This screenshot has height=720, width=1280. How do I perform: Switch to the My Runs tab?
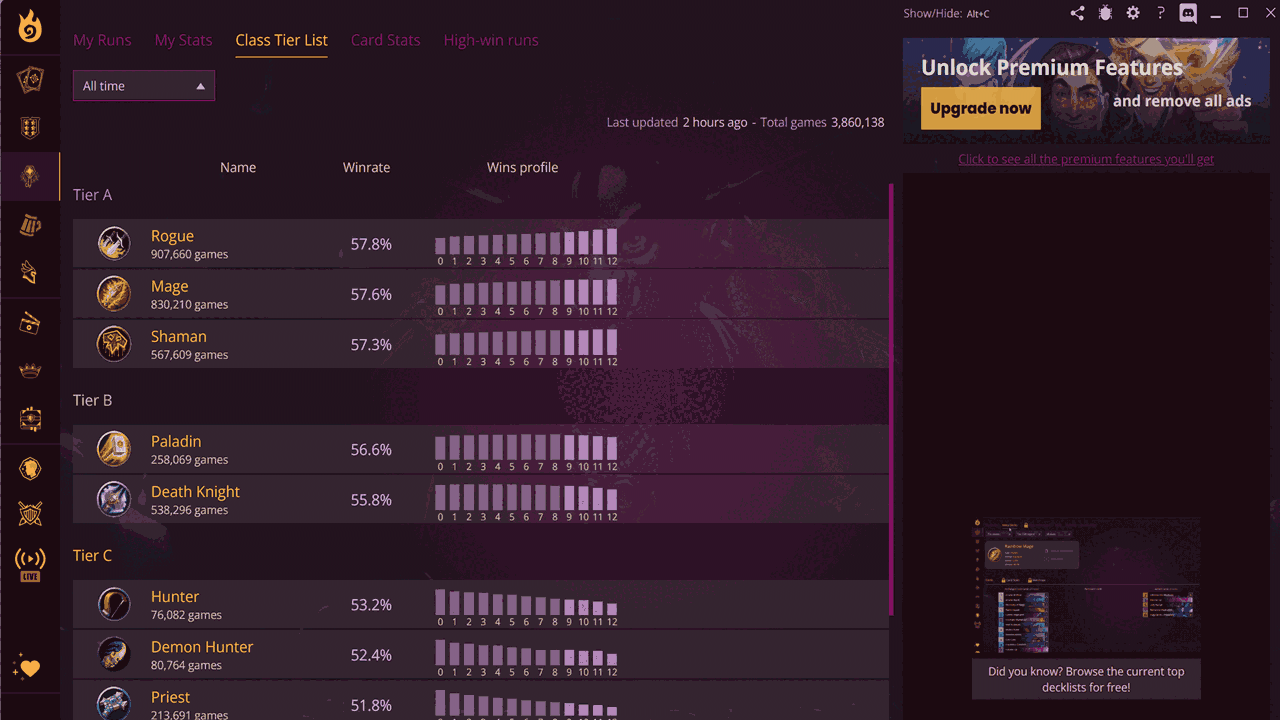coord(102,40)
